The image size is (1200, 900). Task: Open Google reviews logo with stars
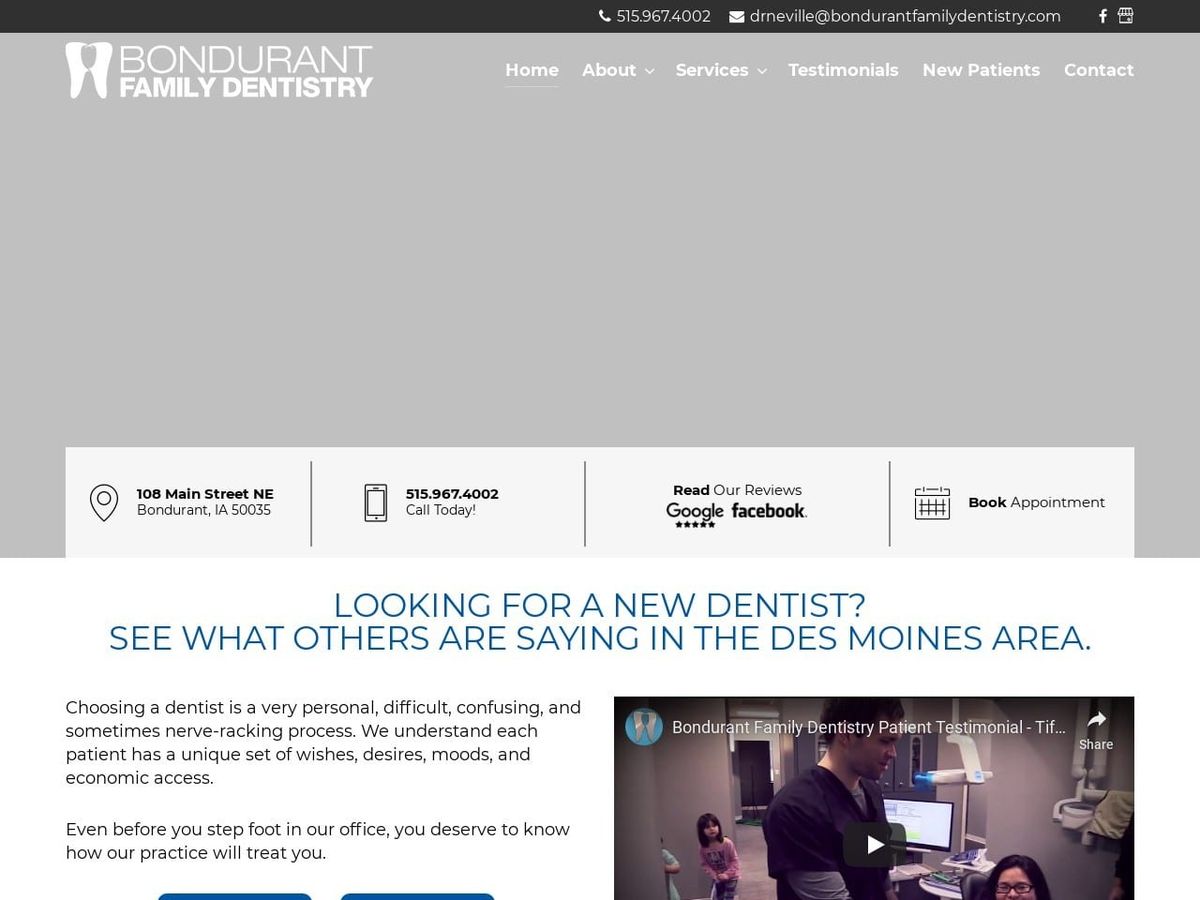tap(695, 514)
